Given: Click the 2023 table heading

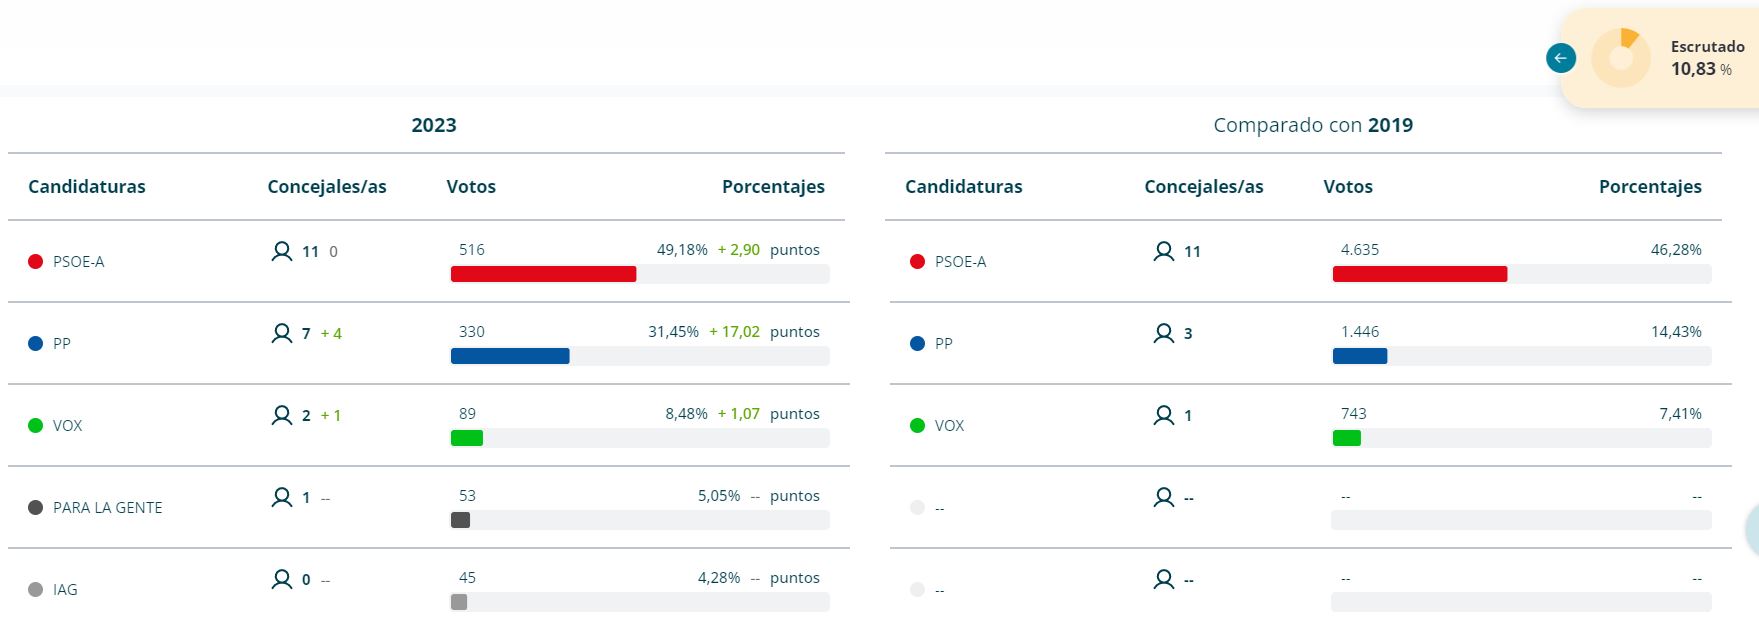Looking at the screenshot, I should coord(434,125).
